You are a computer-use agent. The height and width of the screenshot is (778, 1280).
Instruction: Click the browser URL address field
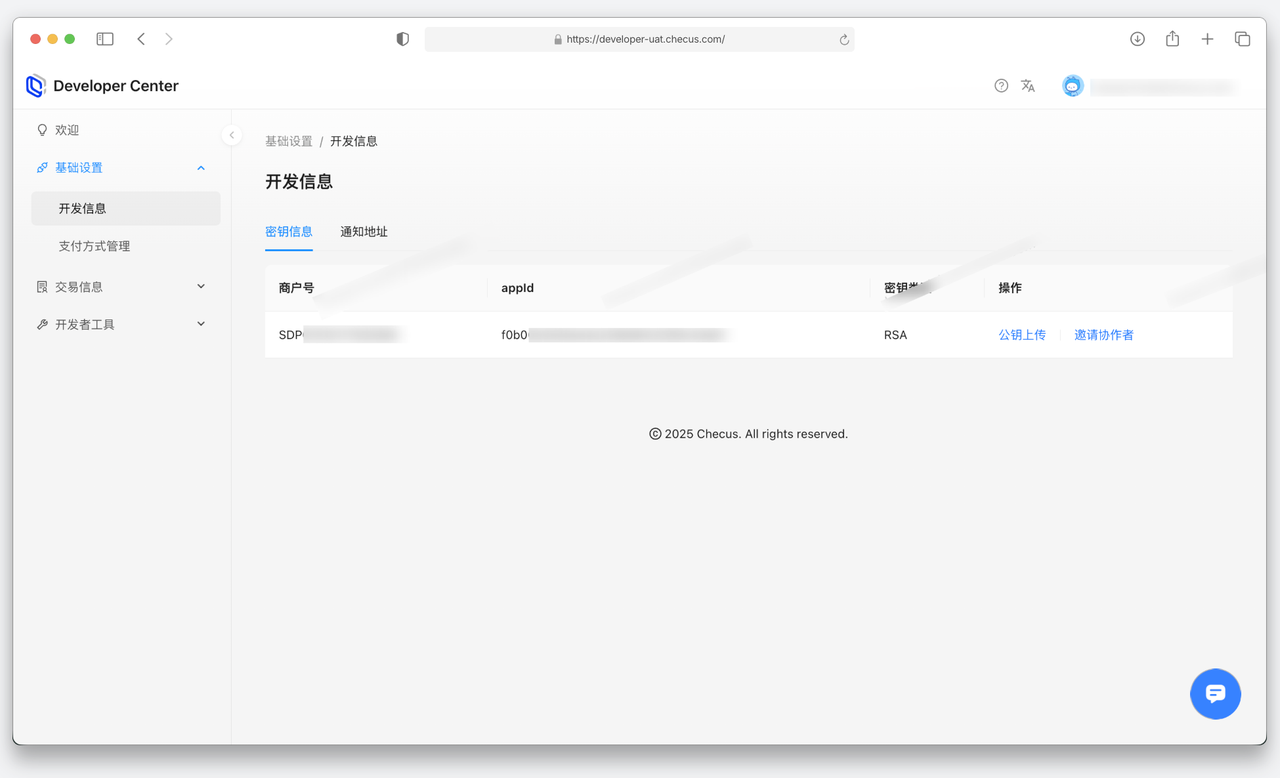[x=640, y=40]
